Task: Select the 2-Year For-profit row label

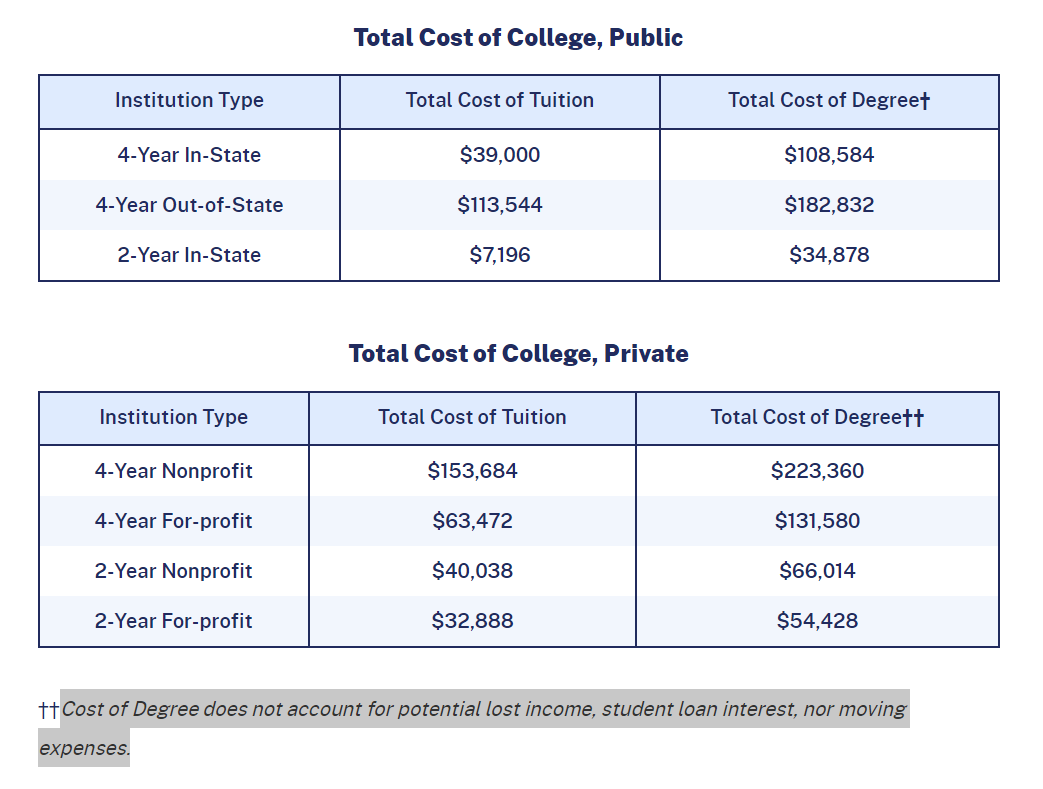Action: pyautogui.click(x=174, y=621)
